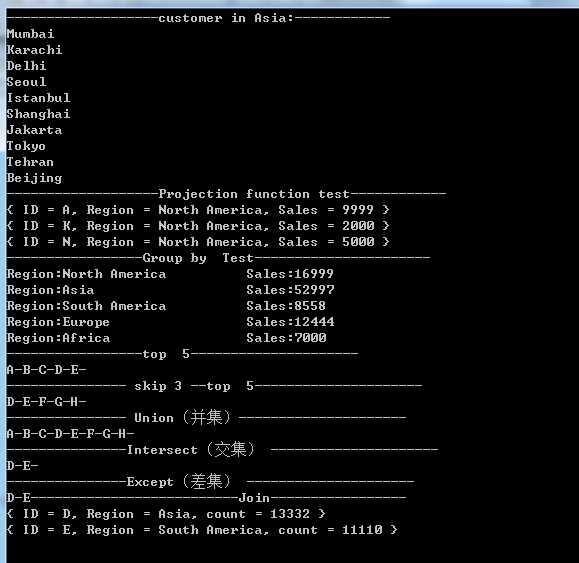Click the 'Except (差集)' header line
Screen dimensions: 579x563
coord(210,481)
